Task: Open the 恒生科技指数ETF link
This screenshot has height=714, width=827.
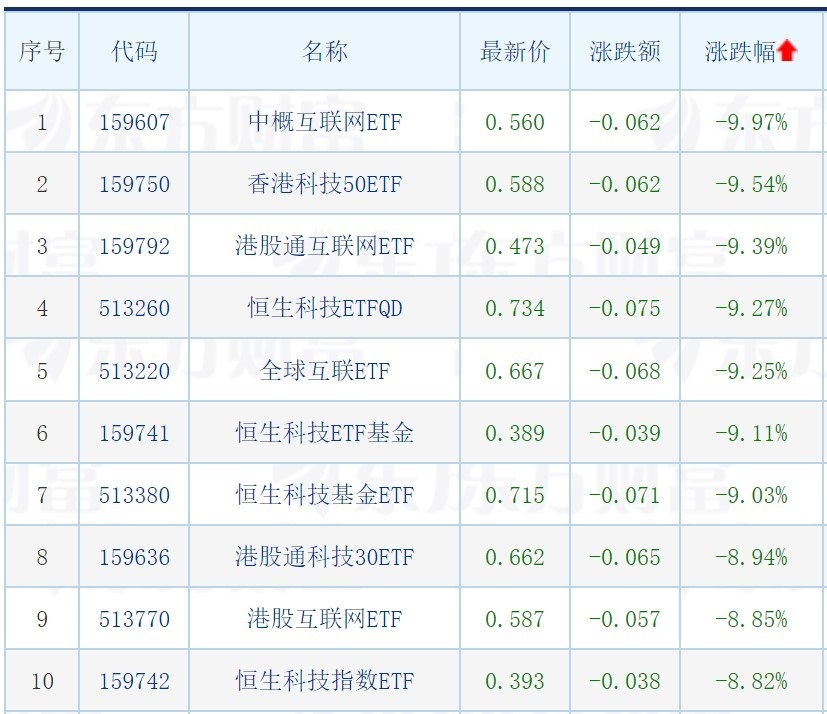Action: (324, 681)
